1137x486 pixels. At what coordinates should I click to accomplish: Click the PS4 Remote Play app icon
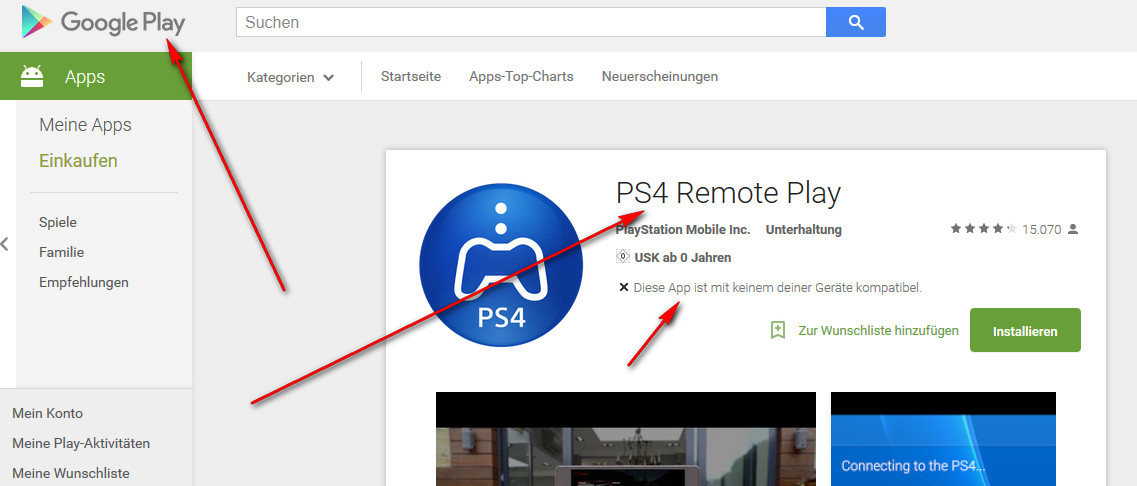click(x=501, y=265)
